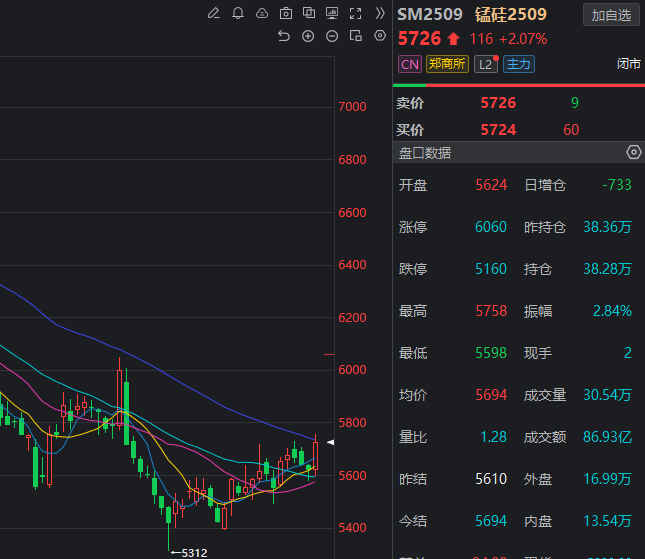Zoom in the chart with plus icon

(308, 36)
